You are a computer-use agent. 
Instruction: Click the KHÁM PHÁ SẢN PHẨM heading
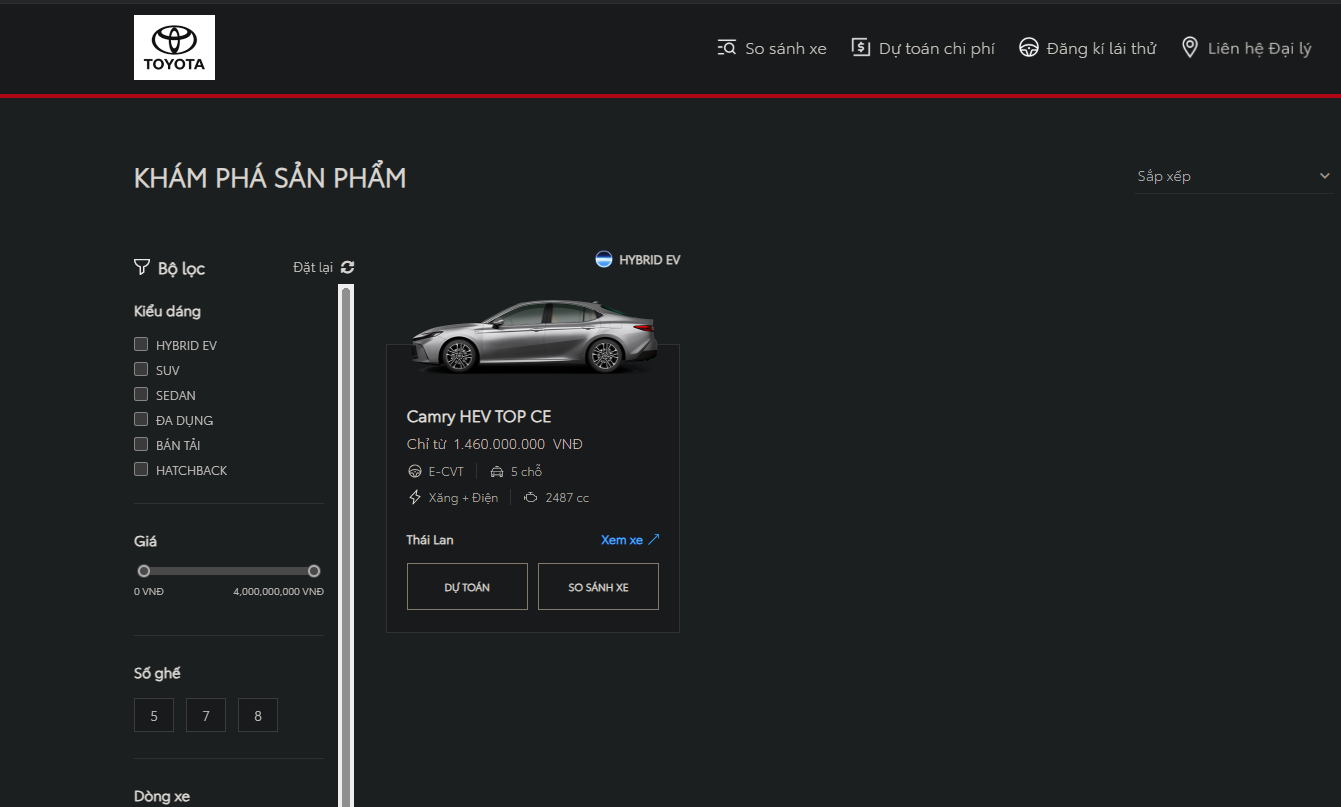point(270,178)
